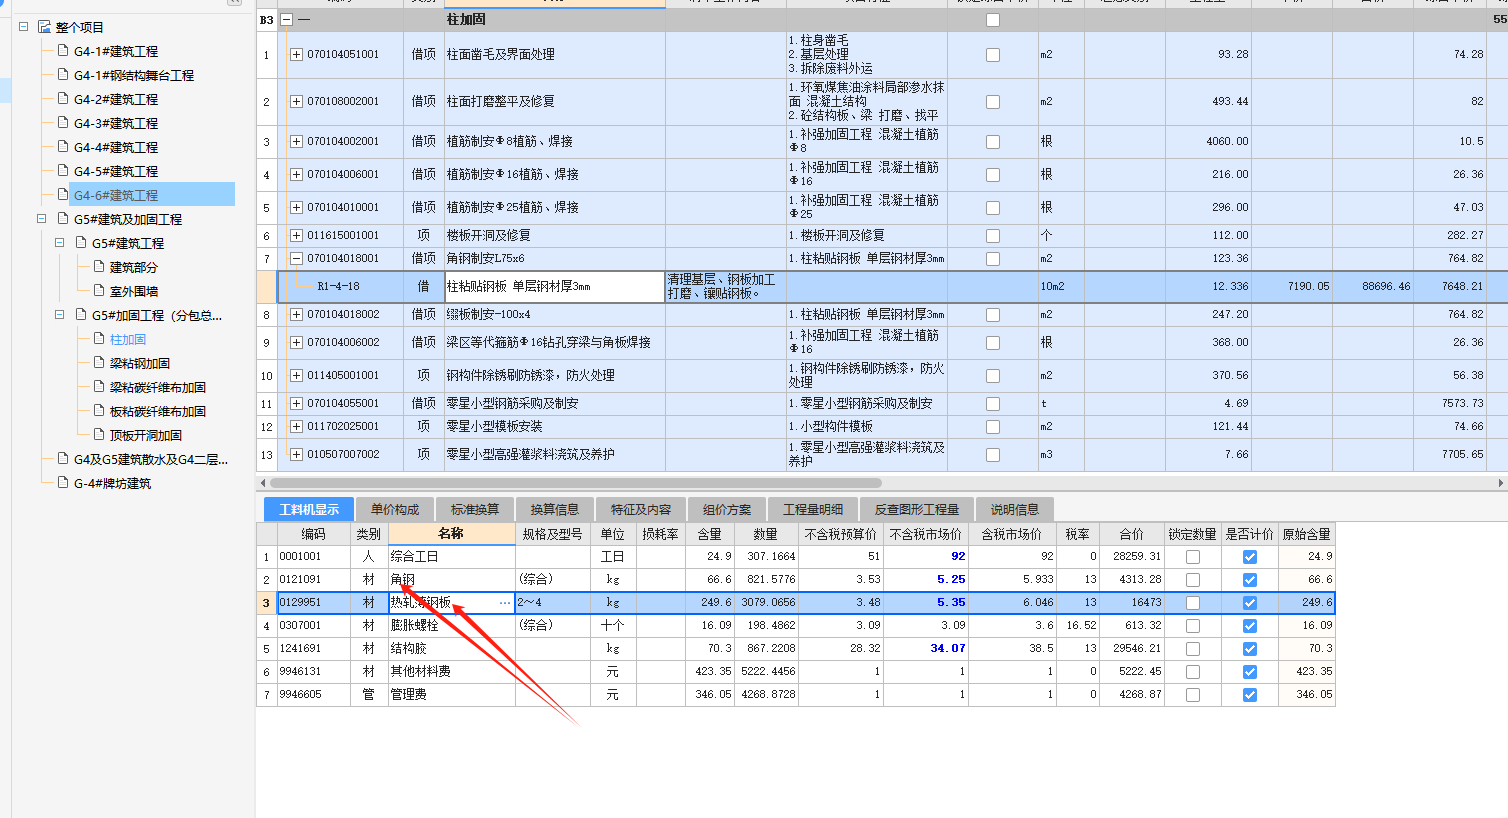Image resolution: width=1508 pixels, height=818 pixels.
Task: Open the 工程量明细 tab
Action: (813, 510)
